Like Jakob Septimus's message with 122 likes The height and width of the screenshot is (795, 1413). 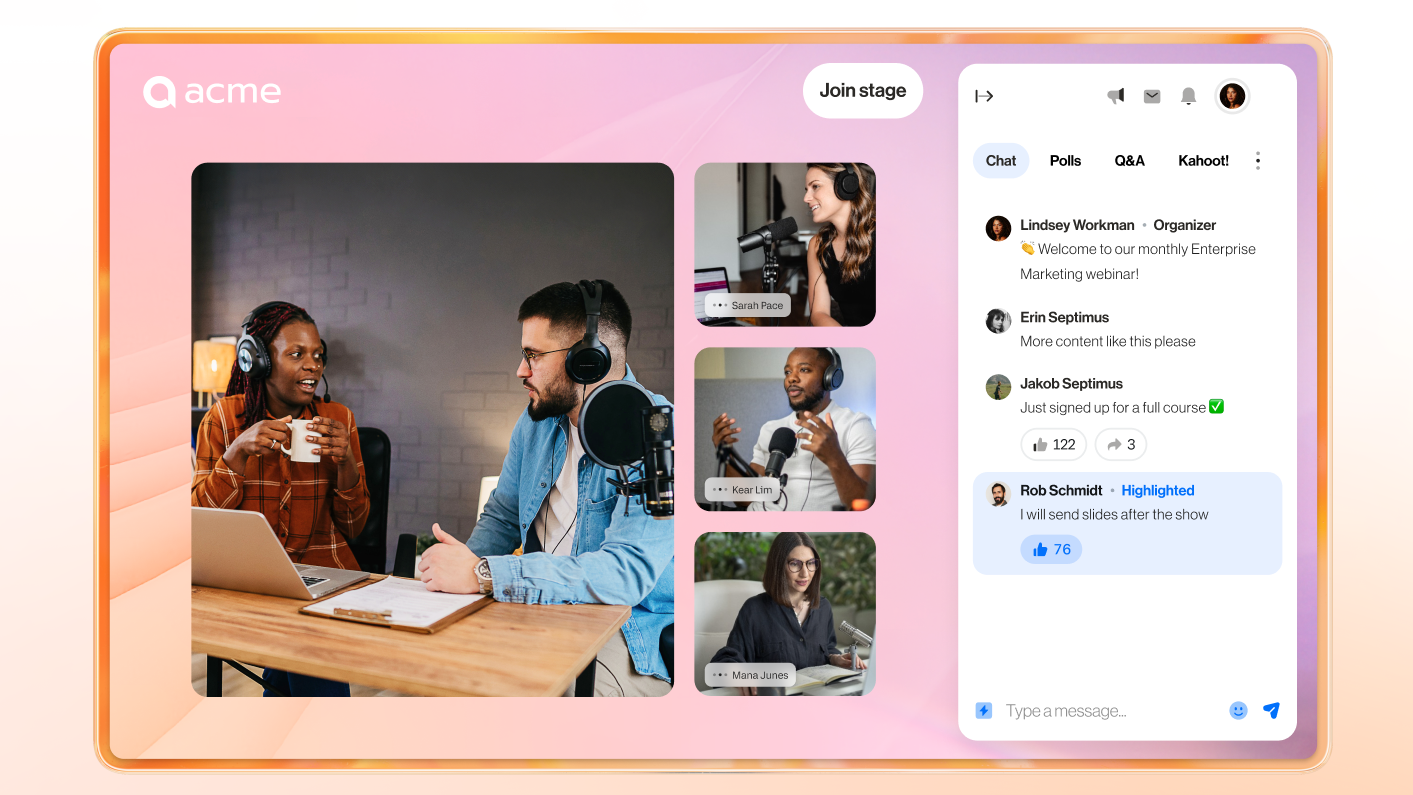point(1053,444)
